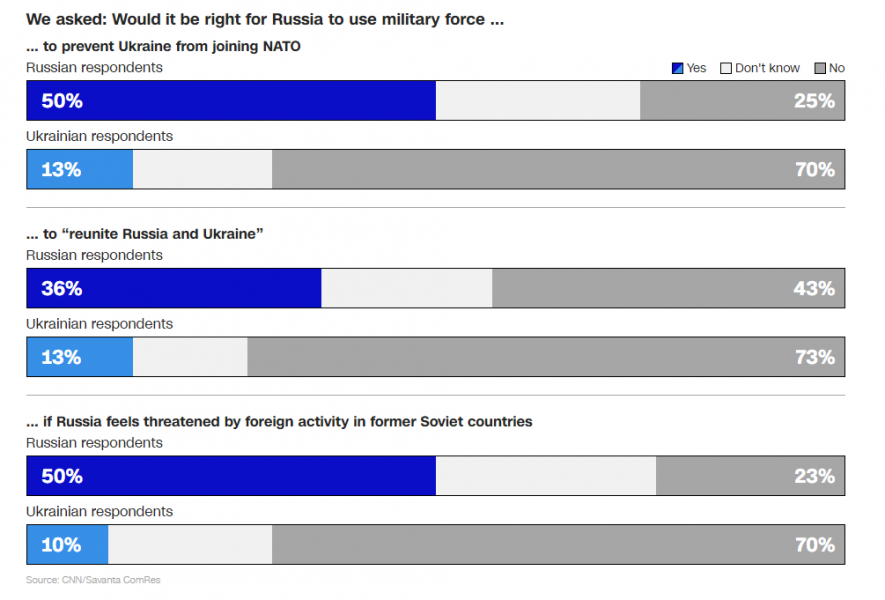Click the 73% Ukrainian reunite No segment
Viewport: 885px width, 600px height.
(x=546, y=357)
